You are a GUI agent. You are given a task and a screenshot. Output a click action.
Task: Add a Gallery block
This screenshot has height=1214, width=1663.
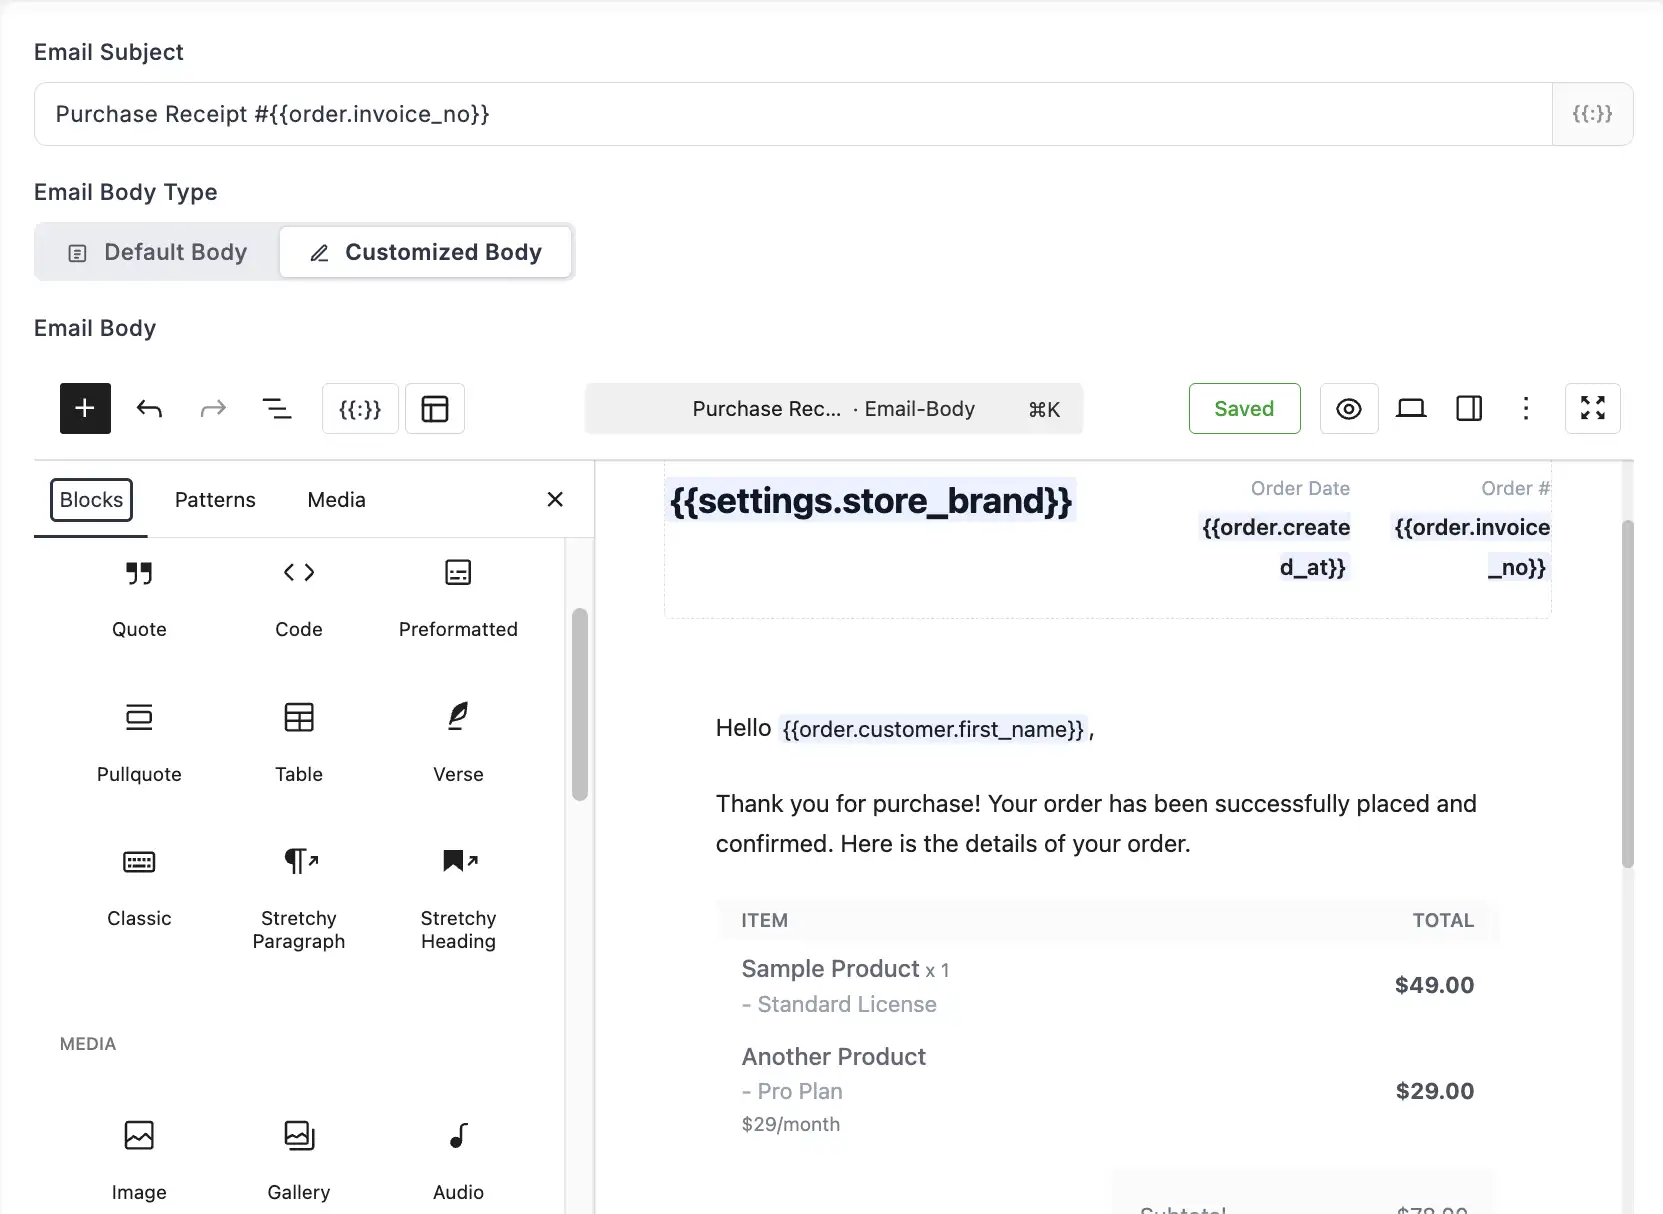pos(298,1160)
